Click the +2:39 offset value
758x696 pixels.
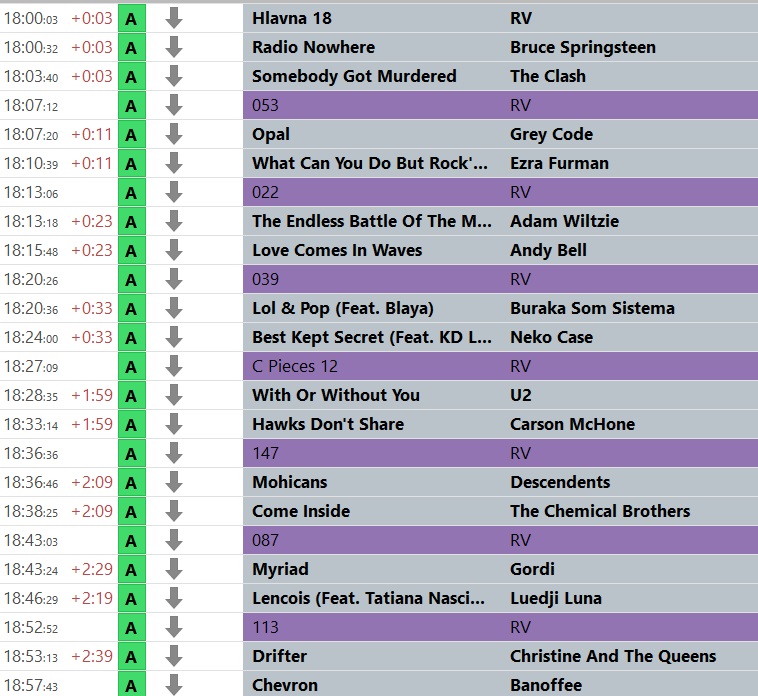click(92, 656)
